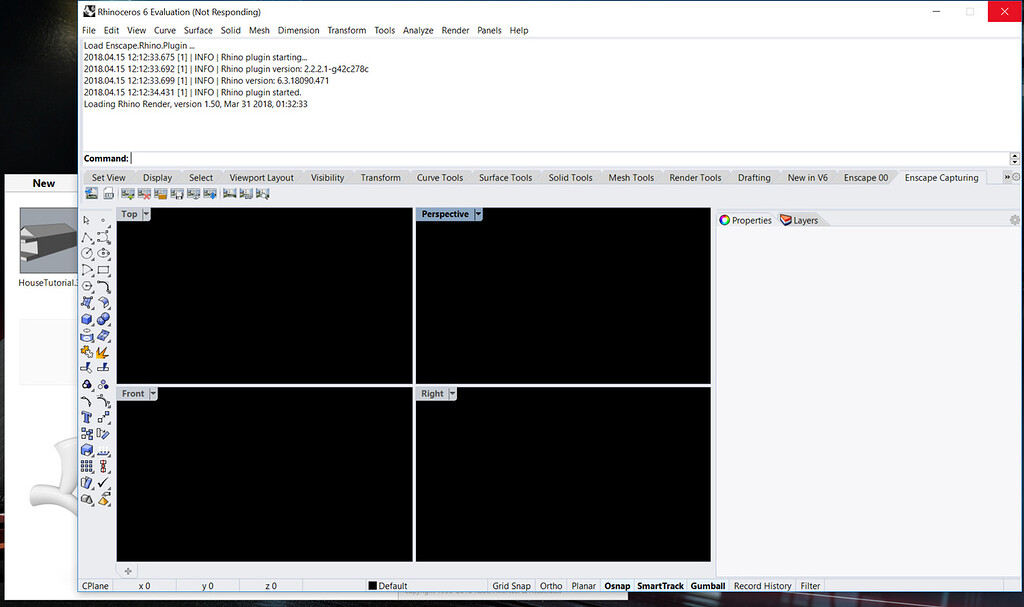Select the Arc tool in the left toolbar

(x=89, y=270)
